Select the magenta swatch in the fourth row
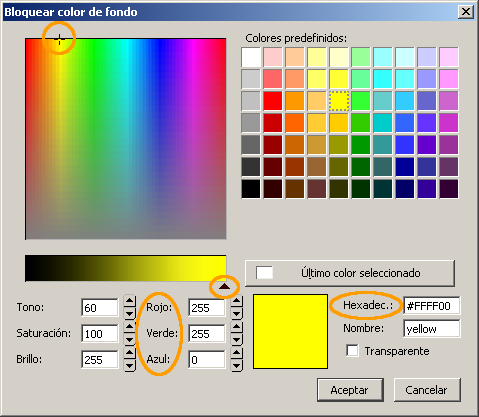 click(x=449, y=123)
